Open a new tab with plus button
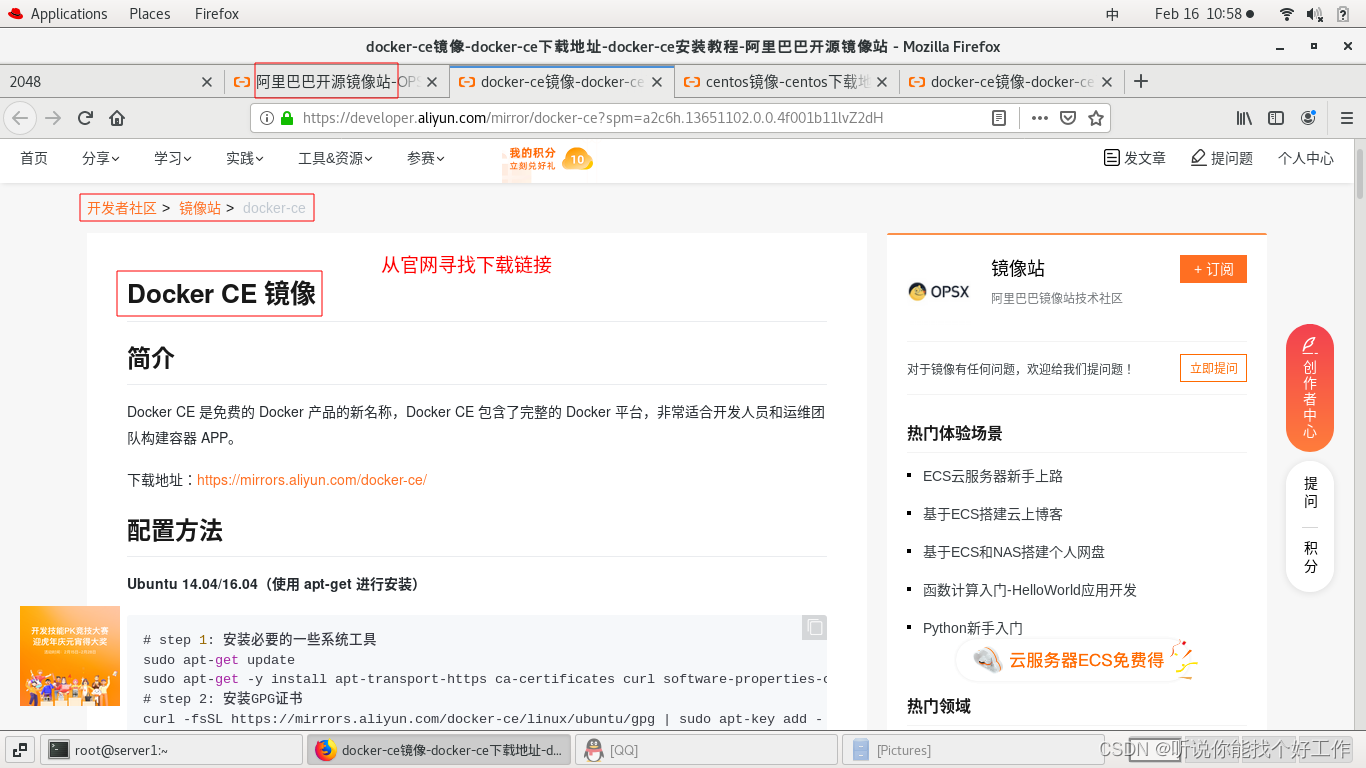The image size is (1366, 768). click(1141, 81)
